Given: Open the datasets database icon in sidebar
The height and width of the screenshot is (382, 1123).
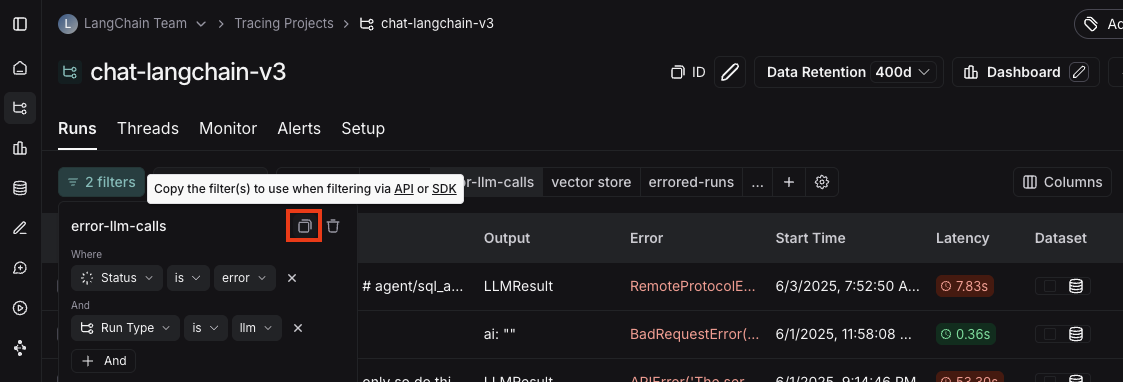Looking at the screenshot, I should pos(20,188).
